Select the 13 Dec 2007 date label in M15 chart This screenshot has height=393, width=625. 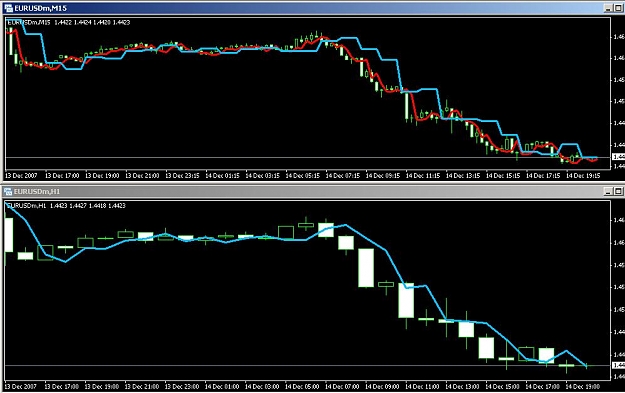[21, 175]
